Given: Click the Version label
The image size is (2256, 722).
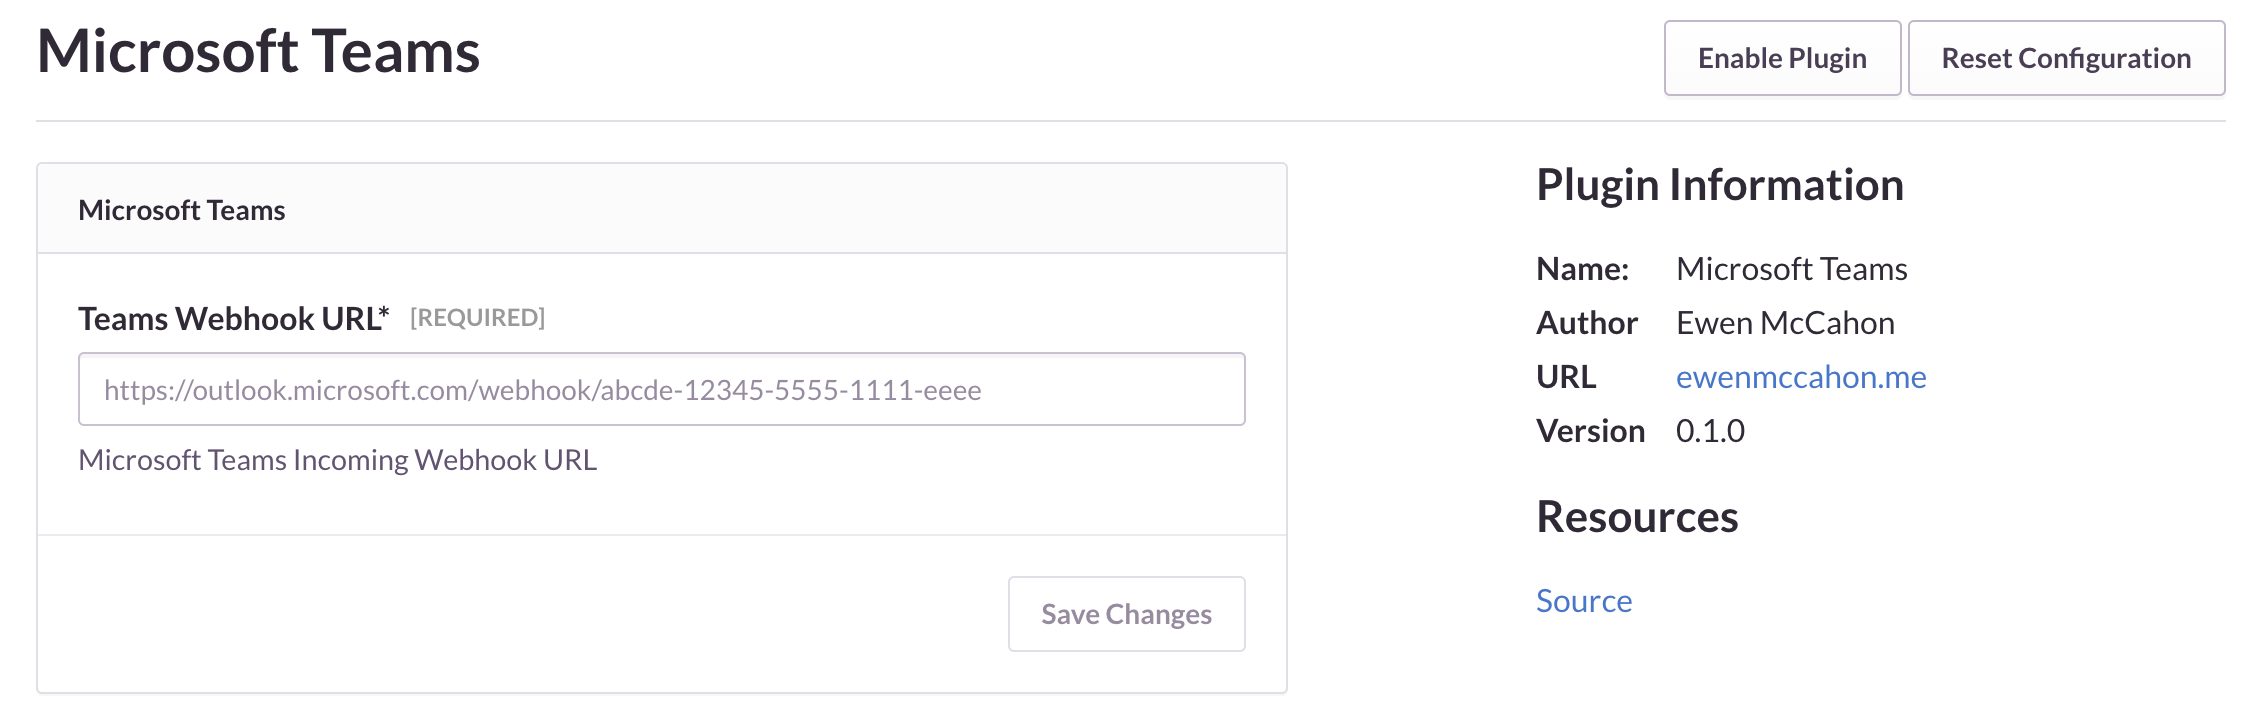Looking at the screenshot, I should coord(1591,431).
